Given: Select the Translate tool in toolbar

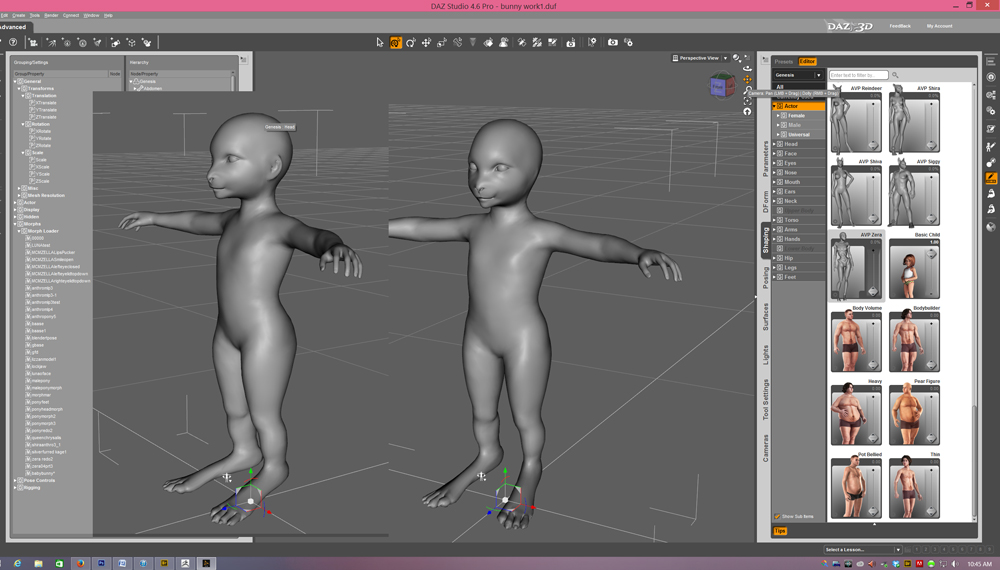Looking at the screenshot, I should point(426,43).
